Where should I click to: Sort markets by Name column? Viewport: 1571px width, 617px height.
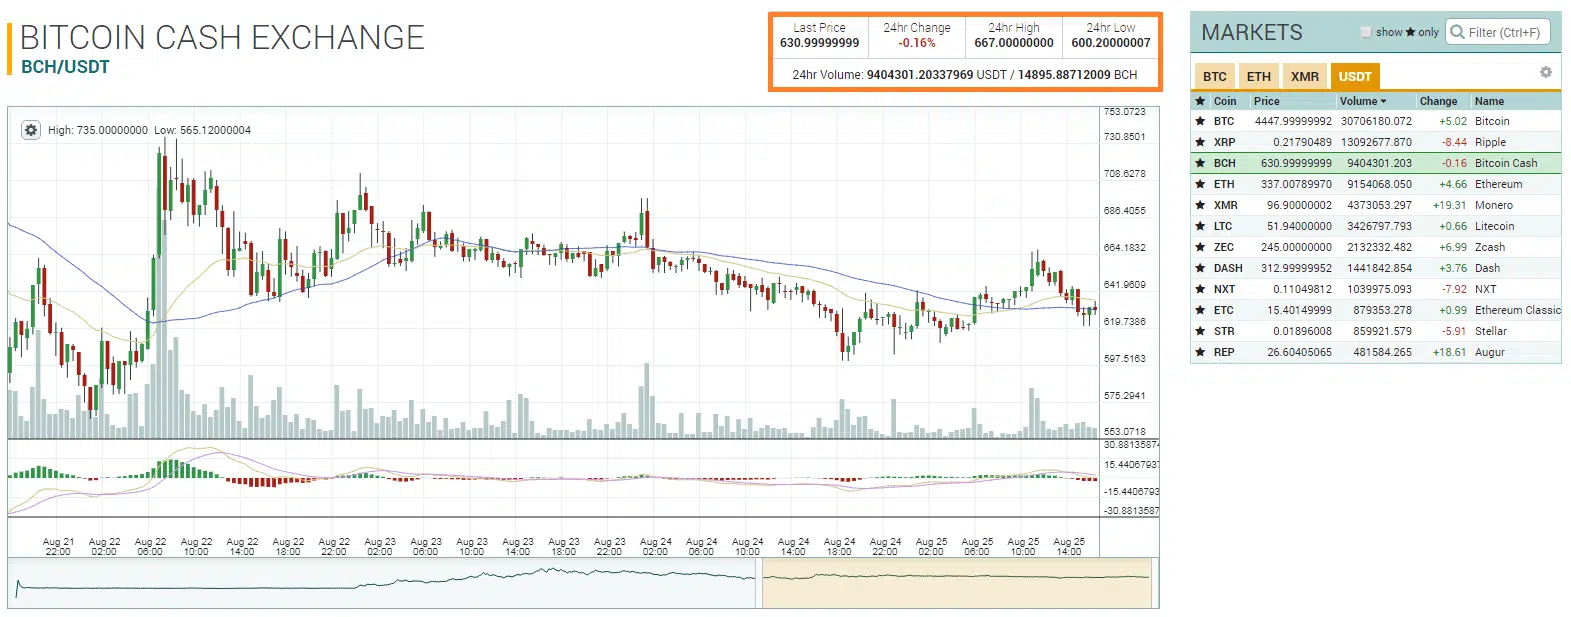point(1489,101)
